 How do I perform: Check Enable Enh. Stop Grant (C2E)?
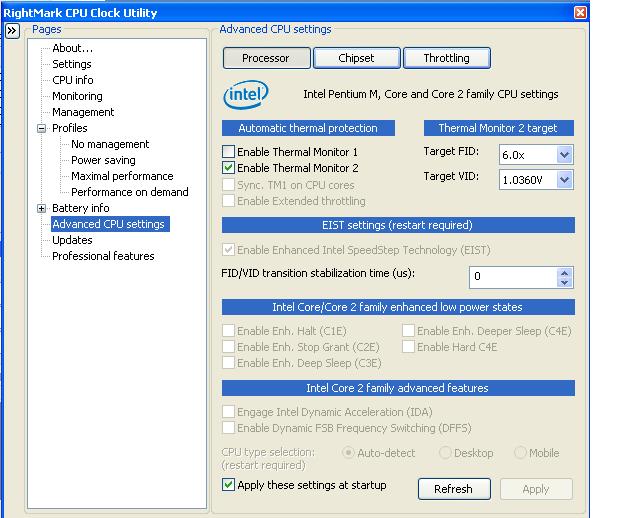pos(228,347)
